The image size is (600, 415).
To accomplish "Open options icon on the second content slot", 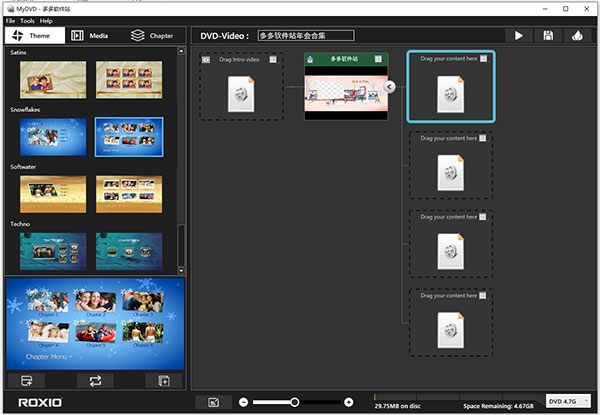I will click(483, 138).
